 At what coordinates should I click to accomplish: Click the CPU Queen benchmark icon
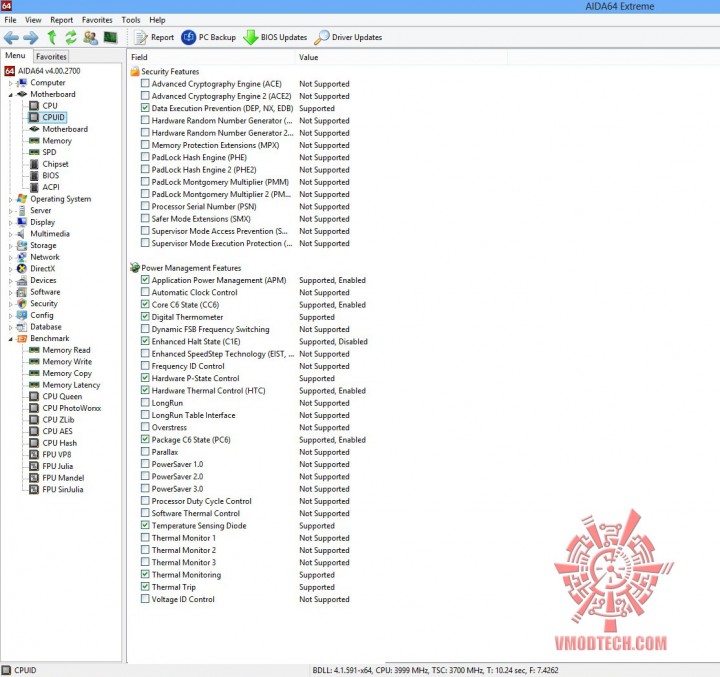[34, 396]
